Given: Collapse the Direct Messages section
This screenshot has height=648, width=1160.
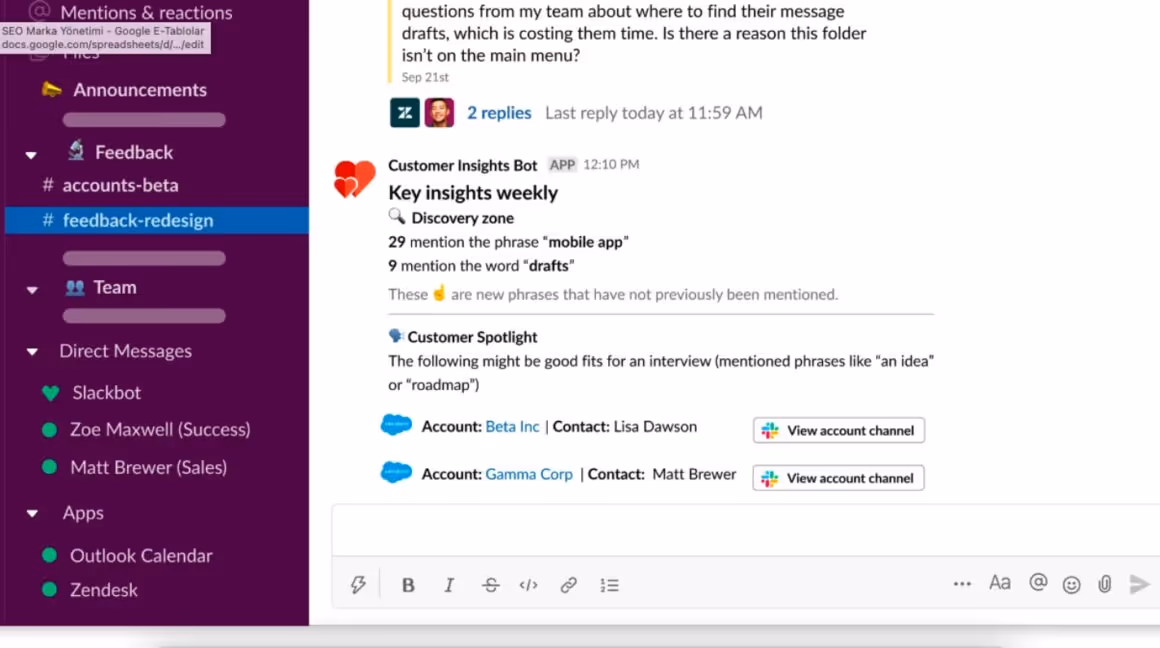Looking at the screenshot, I should coord(32,351).
